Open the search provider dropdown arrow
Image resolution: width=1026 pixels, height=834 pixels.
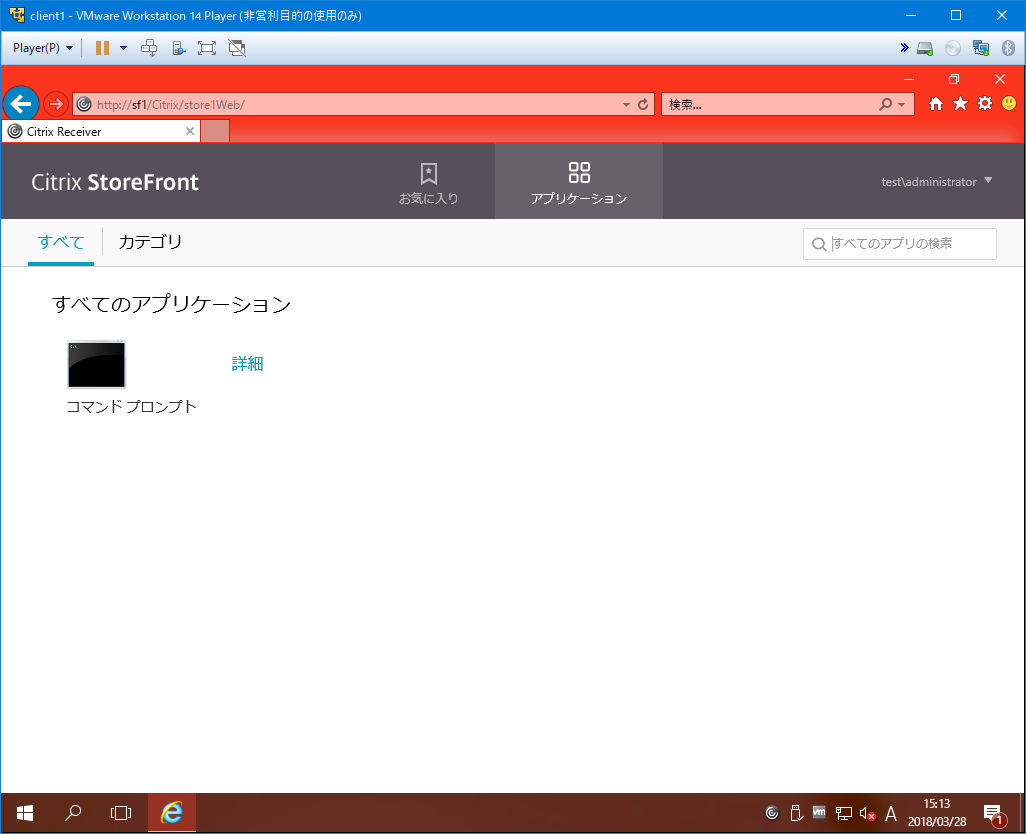[x=902, y=105]
